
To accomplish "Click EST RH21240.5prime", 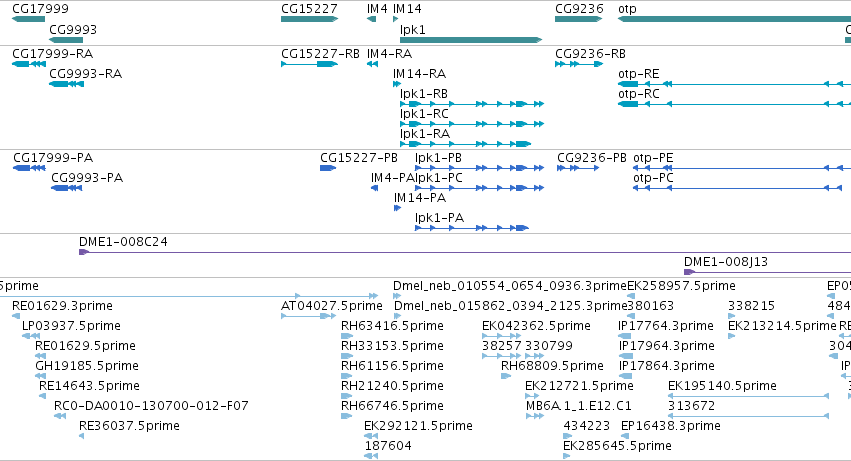I will 392,387.
